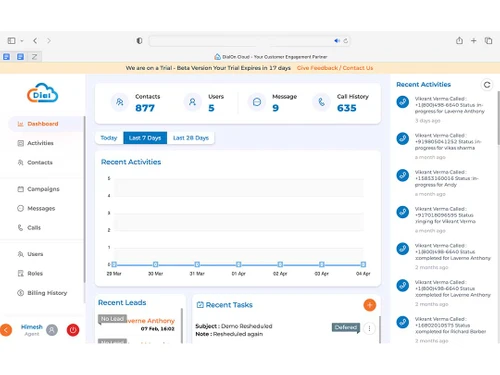Click the Deferred status tag

click(346, 328)
